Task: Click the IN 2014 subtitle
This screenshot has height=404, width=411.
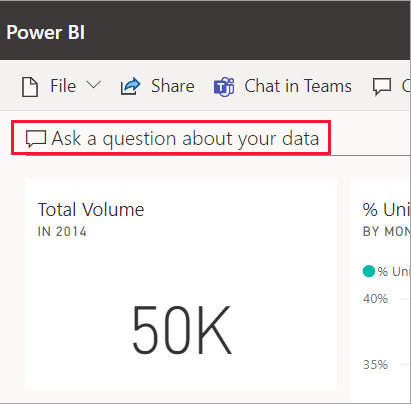Action: pos(62,231)
